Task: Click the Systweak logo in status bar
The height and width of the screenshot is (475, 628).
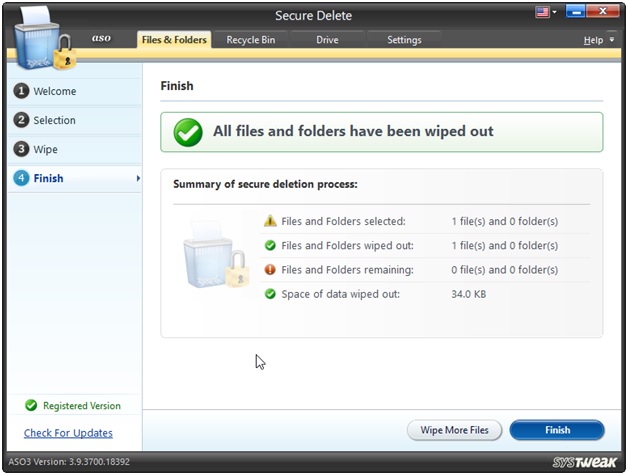Action: click(584, 462)
